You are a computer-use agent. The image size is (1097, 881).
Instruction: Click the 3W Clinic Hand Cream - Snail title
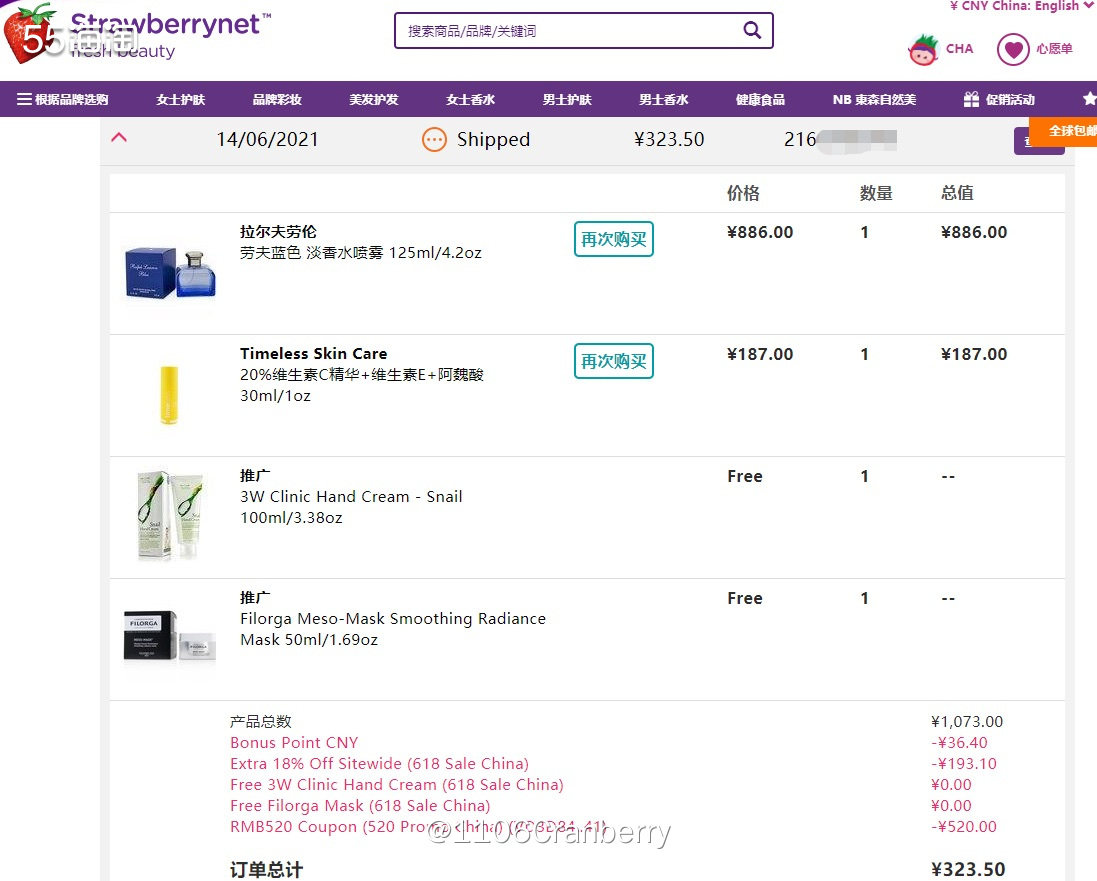[x=351, y=497]
